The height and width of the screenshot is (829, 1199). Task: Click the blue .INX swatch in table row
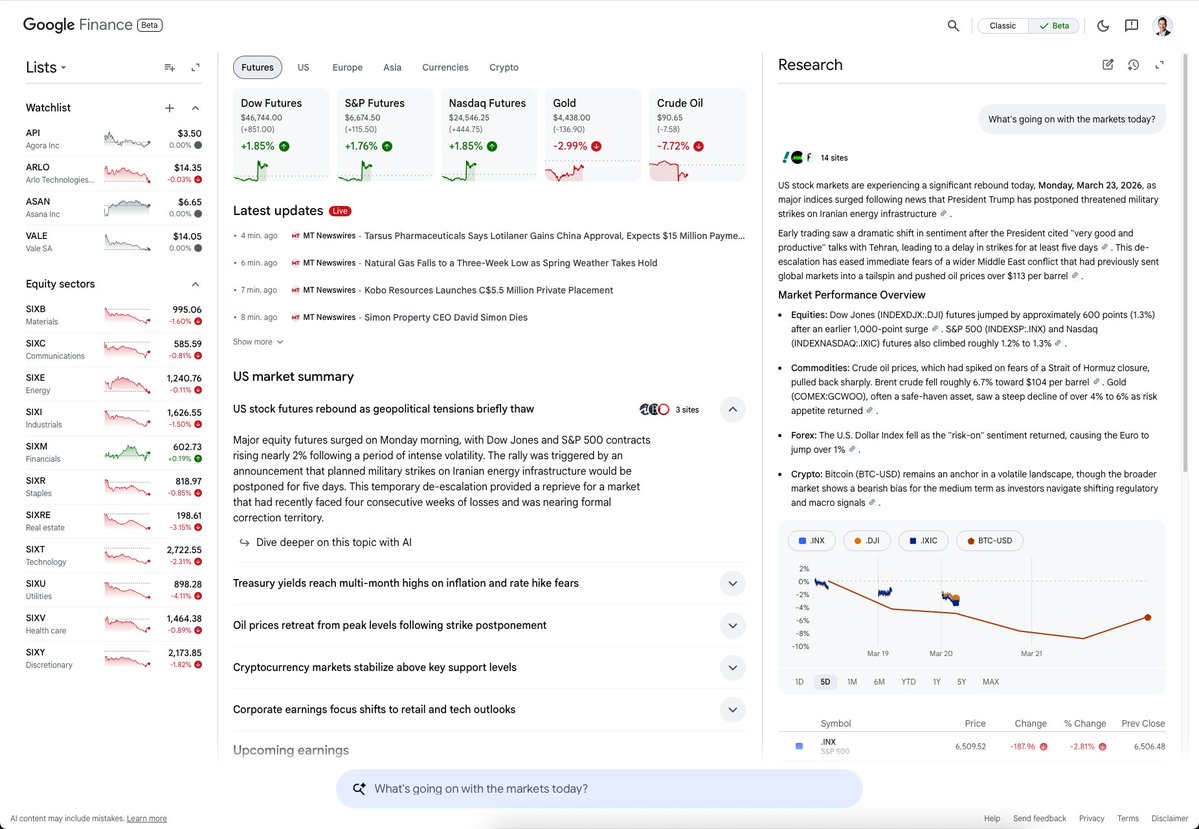(799, 746)
